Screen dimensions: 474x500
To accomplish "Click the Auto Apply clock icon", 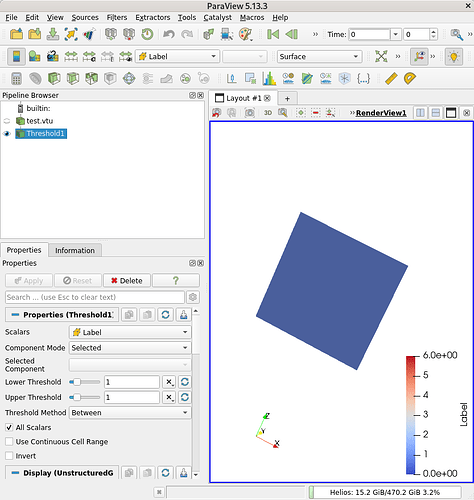I will click(147, 34).
